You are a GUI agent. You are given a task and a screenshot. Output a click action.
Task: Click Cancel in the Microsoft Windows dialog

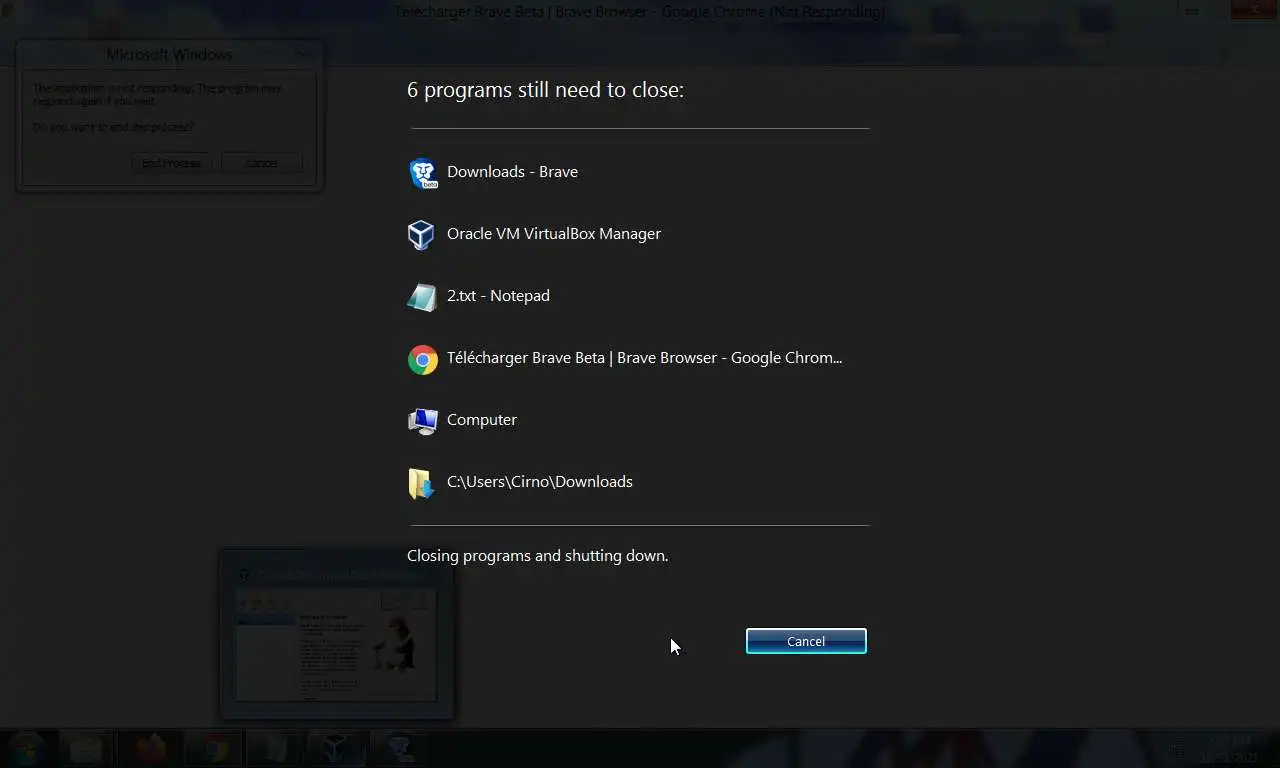(x=261, y=163)
